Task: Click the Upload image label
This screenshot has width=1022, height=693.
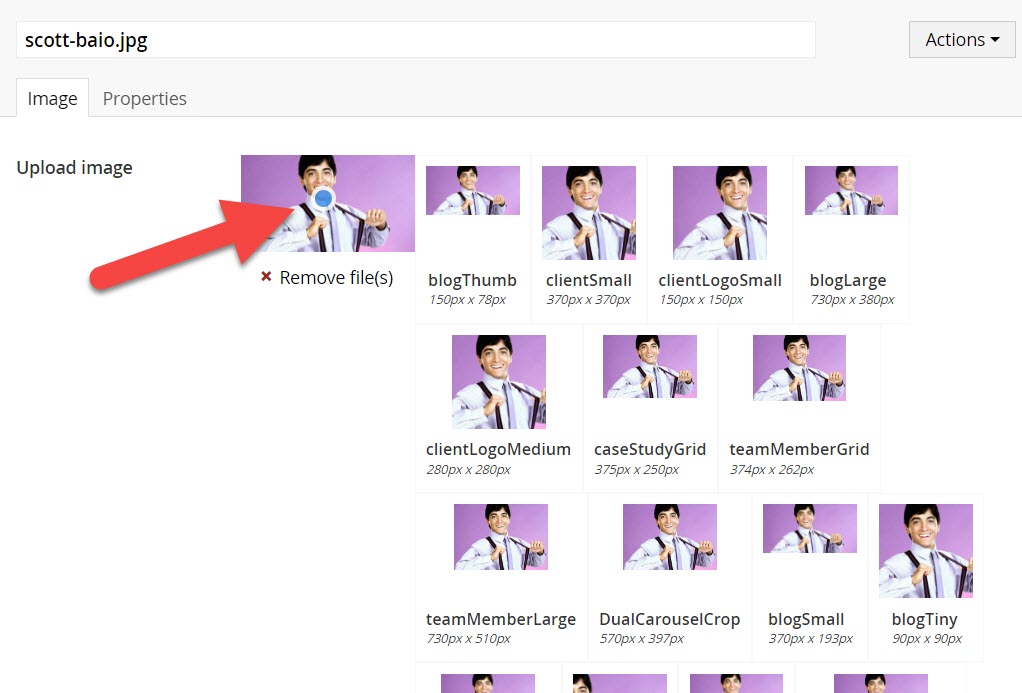Action: click(74, 167)
